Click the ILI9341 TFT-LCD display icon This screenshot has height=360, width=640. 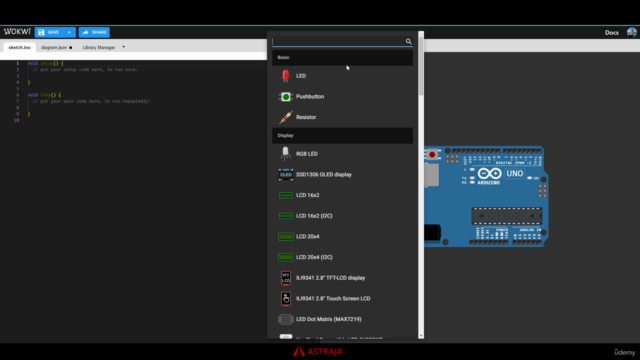(x=286, y=278)
